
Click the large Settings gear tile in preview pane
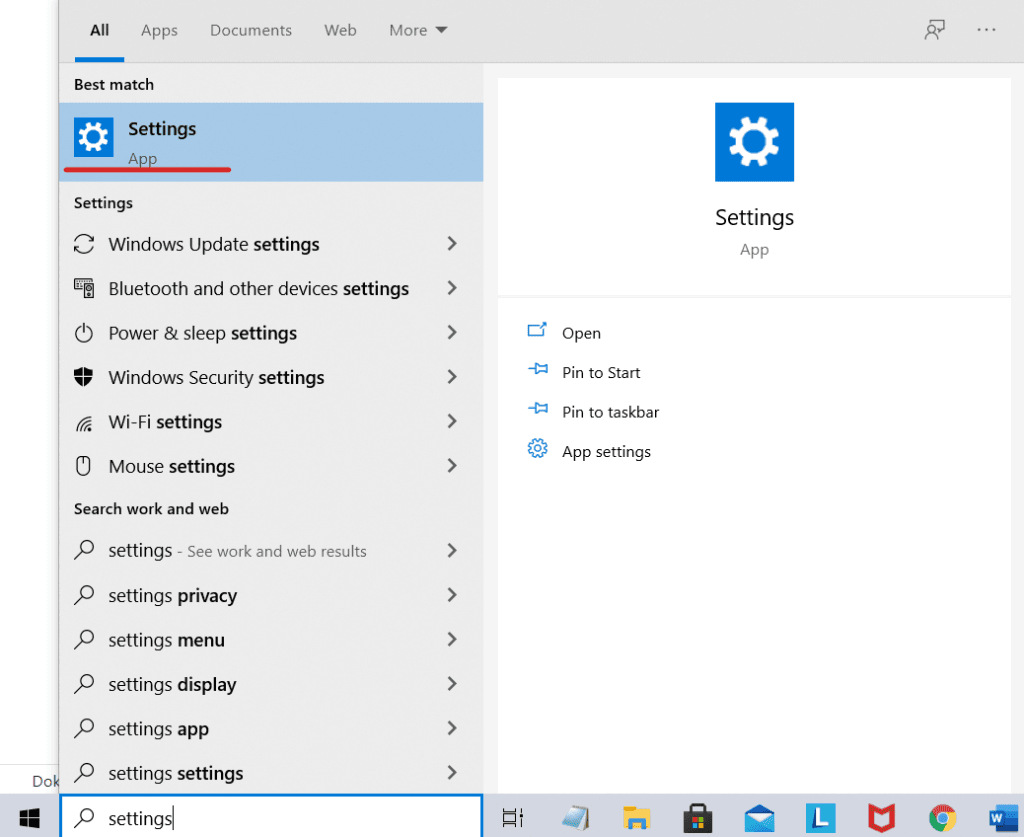coord(754,142)
